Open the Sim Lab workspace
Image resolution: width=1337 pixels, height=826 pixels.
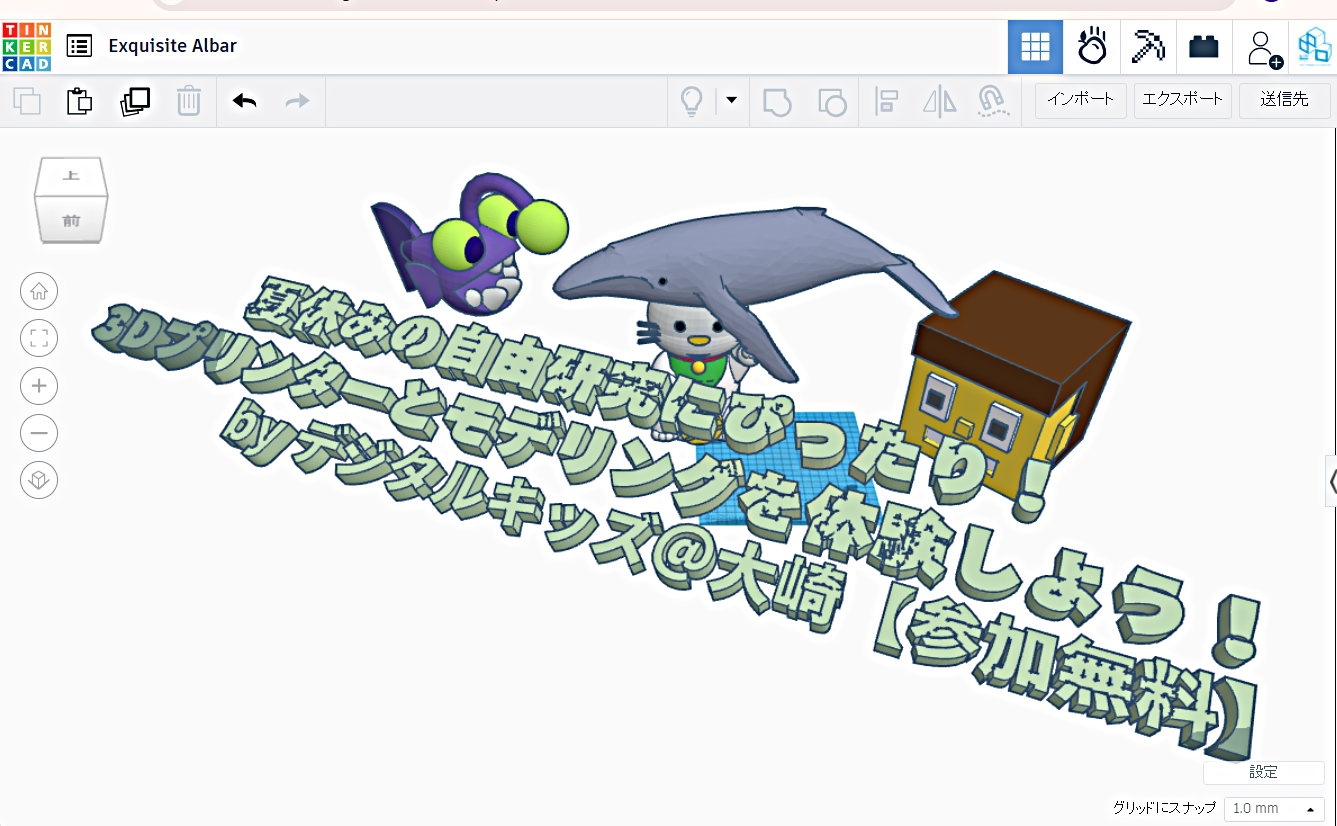pyautogui.click(x=1091, y=47)
